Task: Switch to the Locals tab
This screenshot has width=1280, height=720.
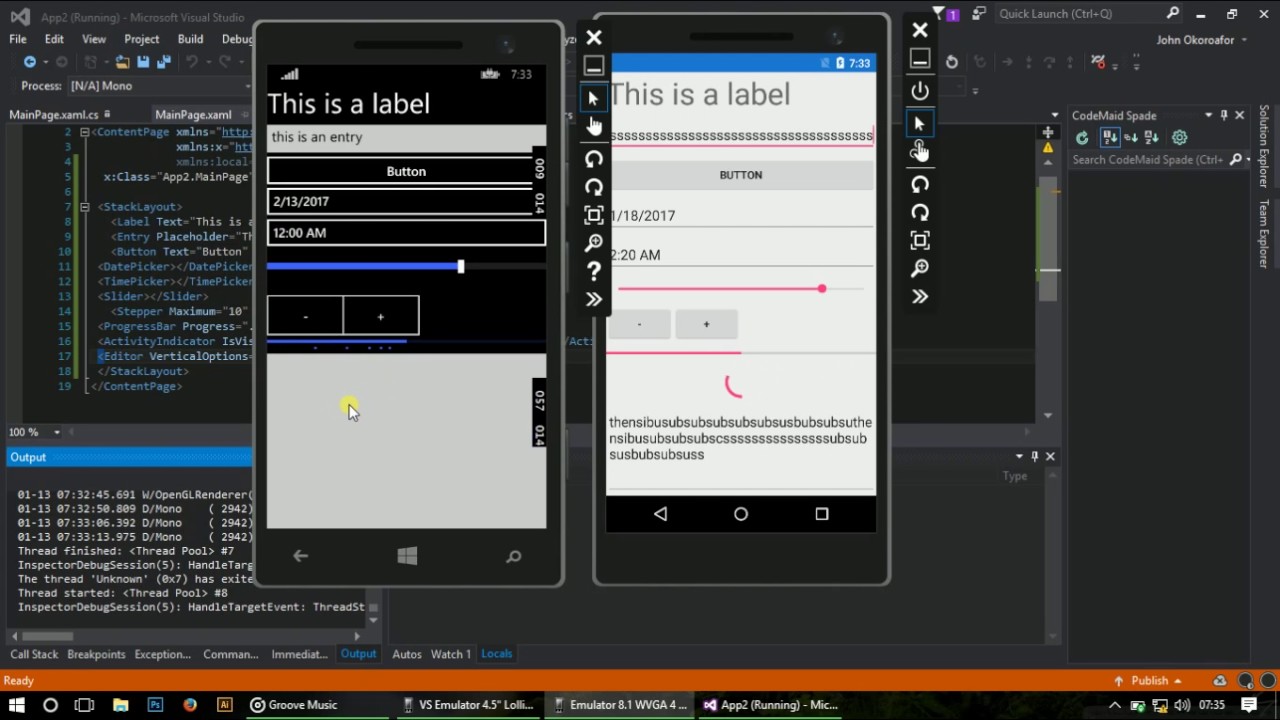Action: [x=496, y=654]
